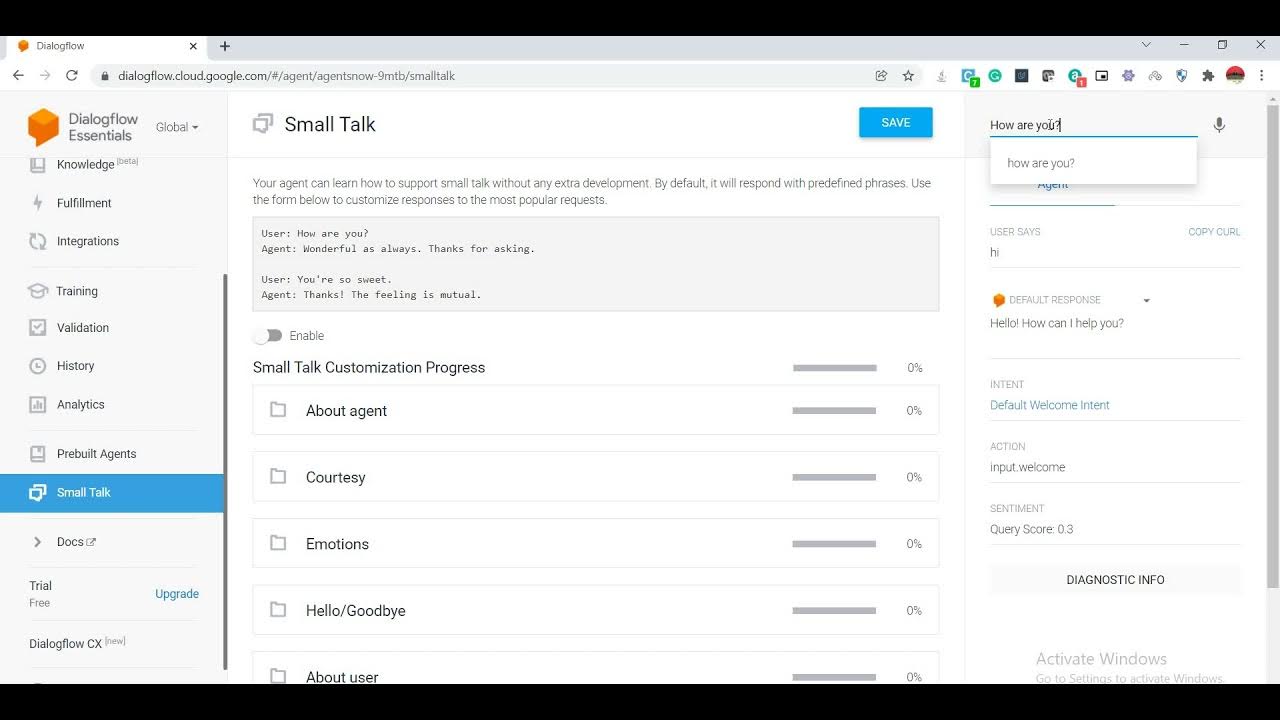The height and width of the screenshot is (720, 1280).
Task: Expand the Emotions category
Action: 596,543
